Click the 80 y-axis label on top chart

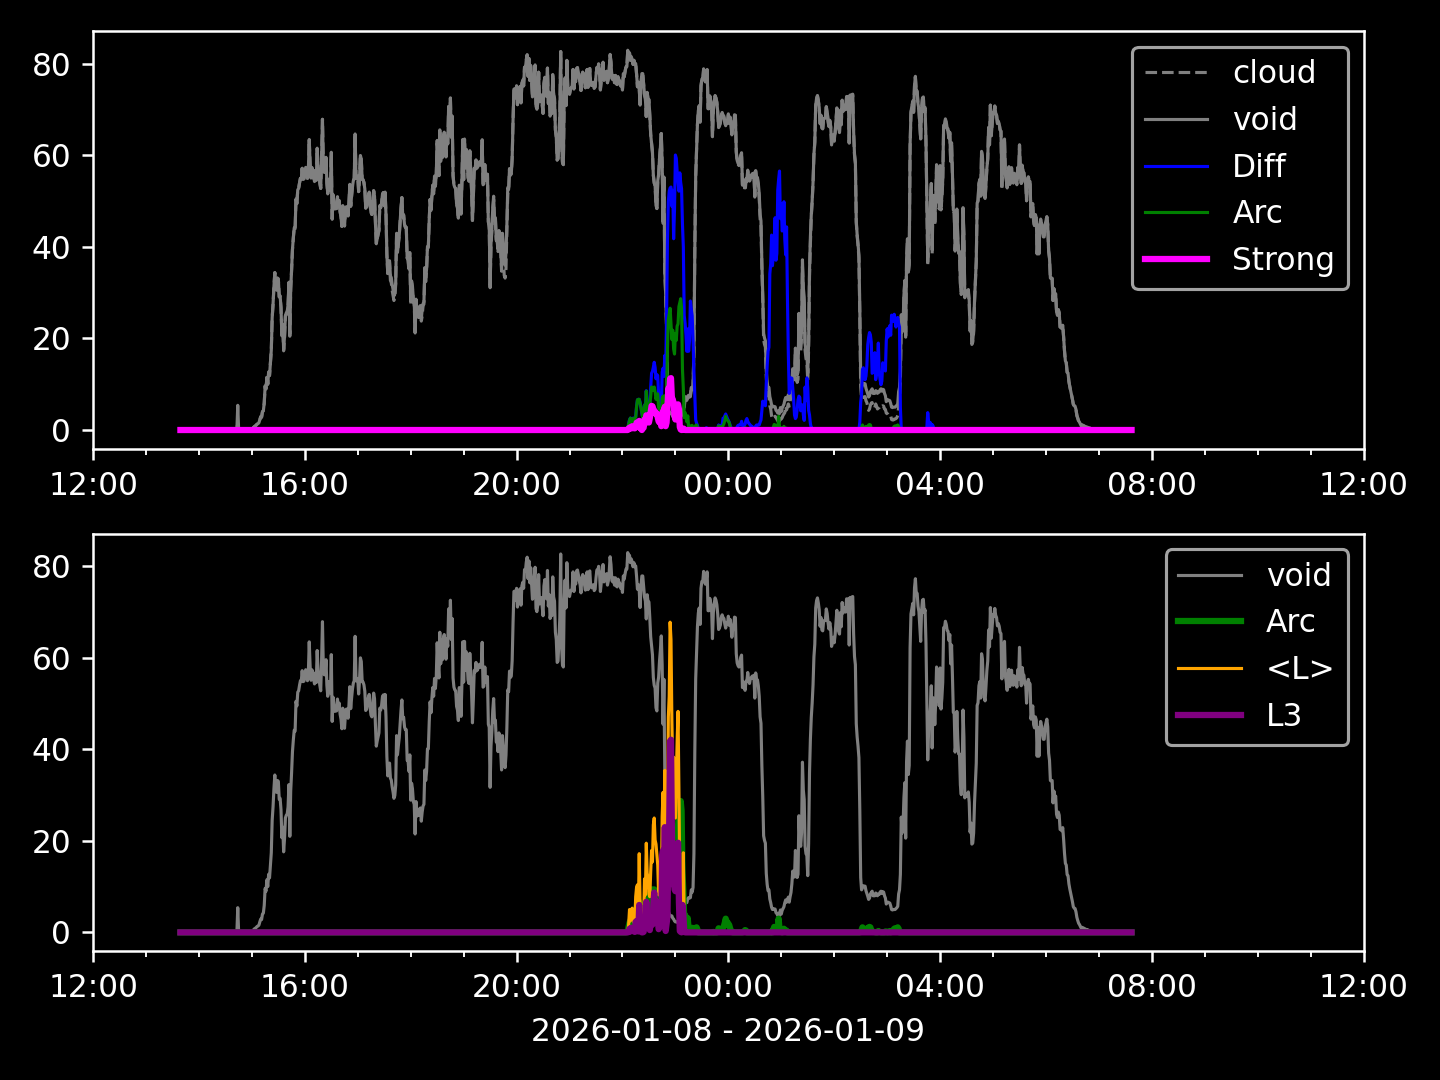(x=50, y=65)
